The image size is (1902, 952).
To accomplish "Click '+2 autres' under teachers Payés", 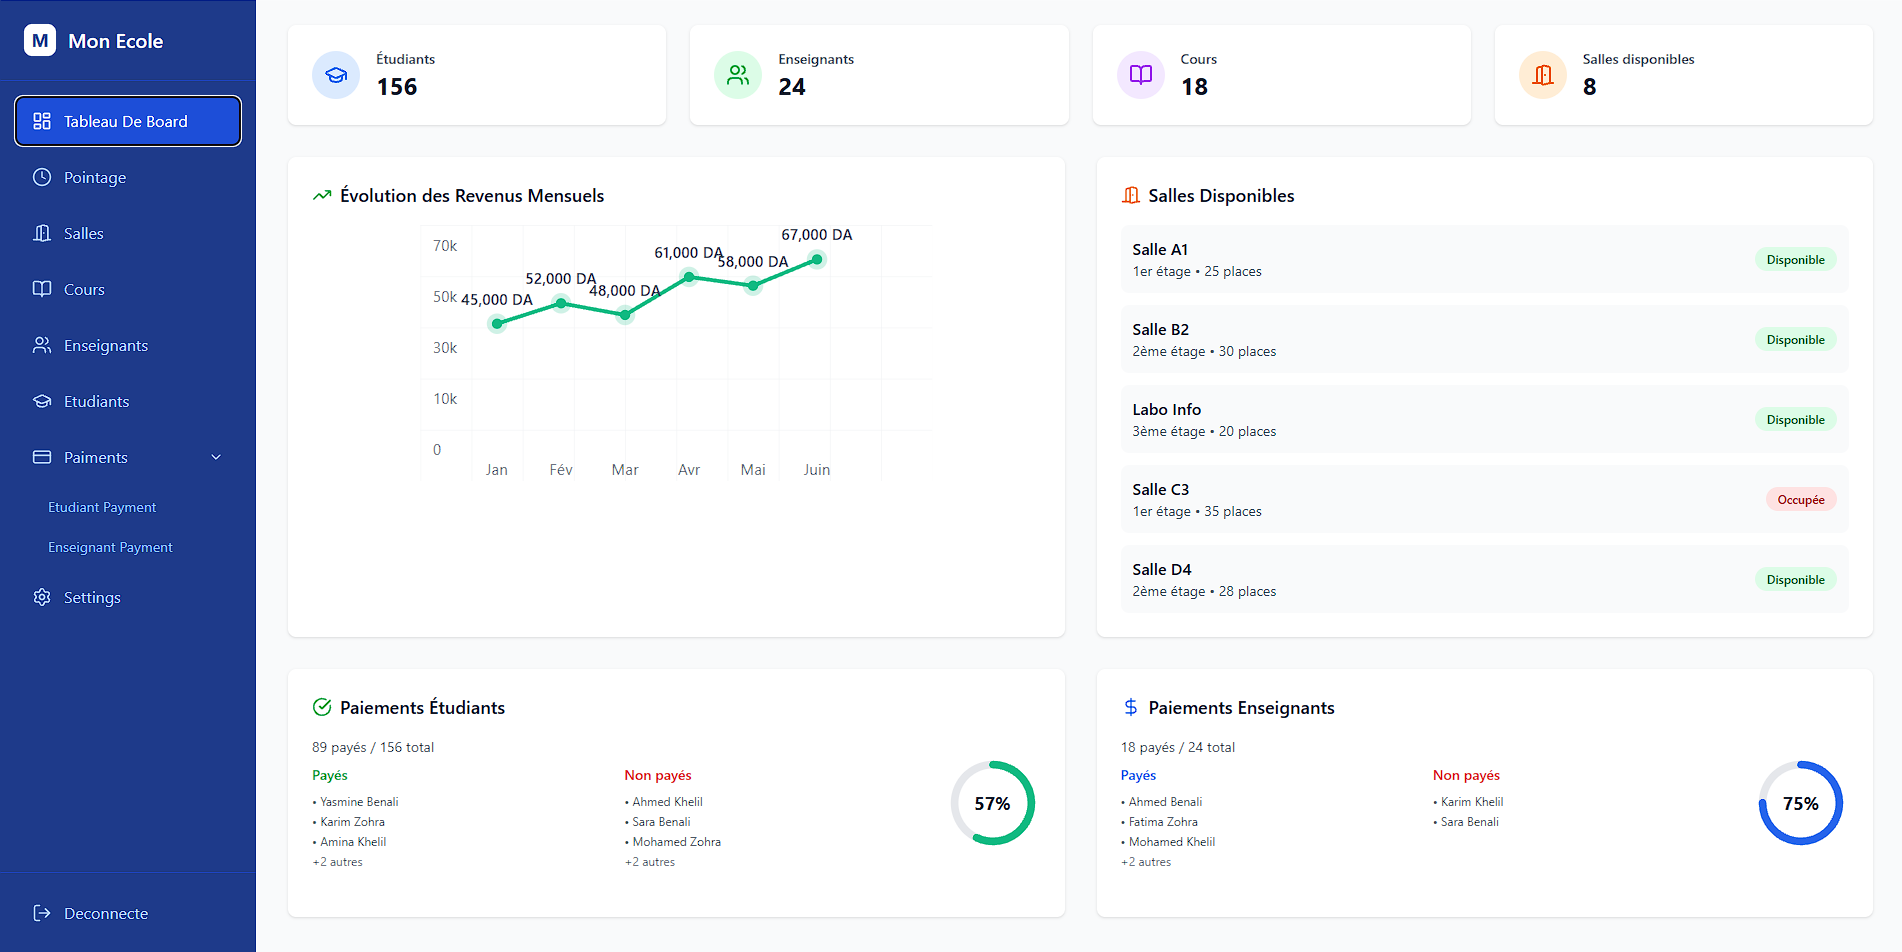I will click(x=1146, y=862).
